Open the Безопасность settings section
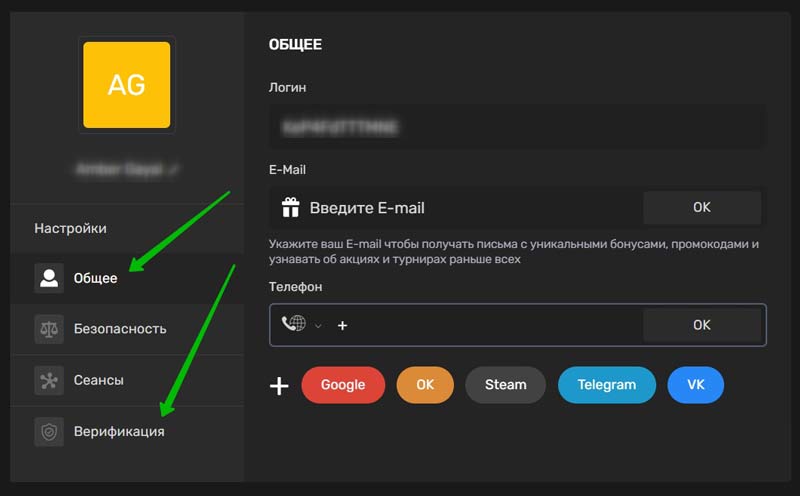This screenshot has height=496, width=800. pyautogui.click(x=120, y=329)
